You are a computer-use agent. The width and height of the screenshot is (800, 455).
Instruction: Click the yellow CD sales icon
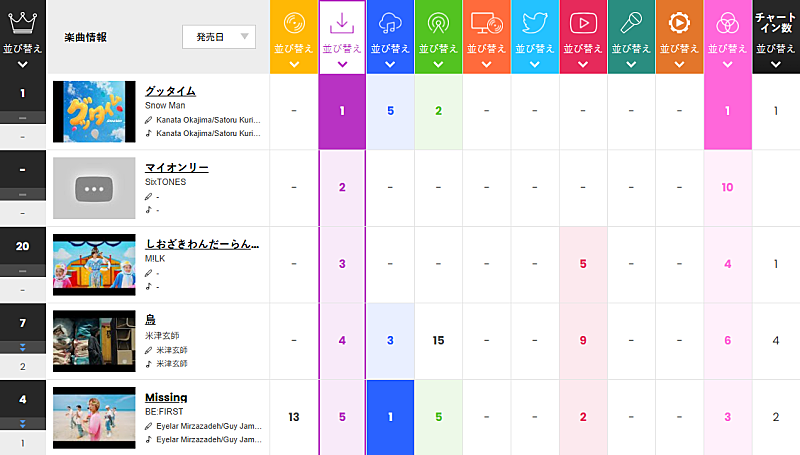[x=294, y=23]
